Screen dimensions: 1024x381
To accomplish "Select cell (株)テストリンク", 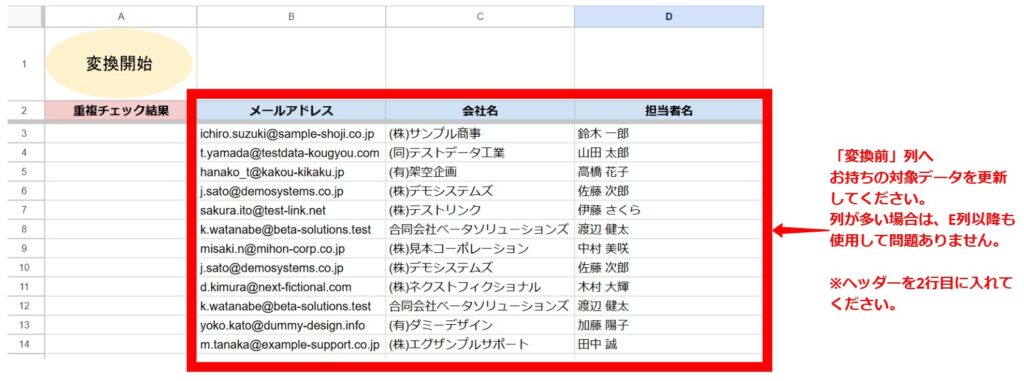I will click(x=480, y=210).
